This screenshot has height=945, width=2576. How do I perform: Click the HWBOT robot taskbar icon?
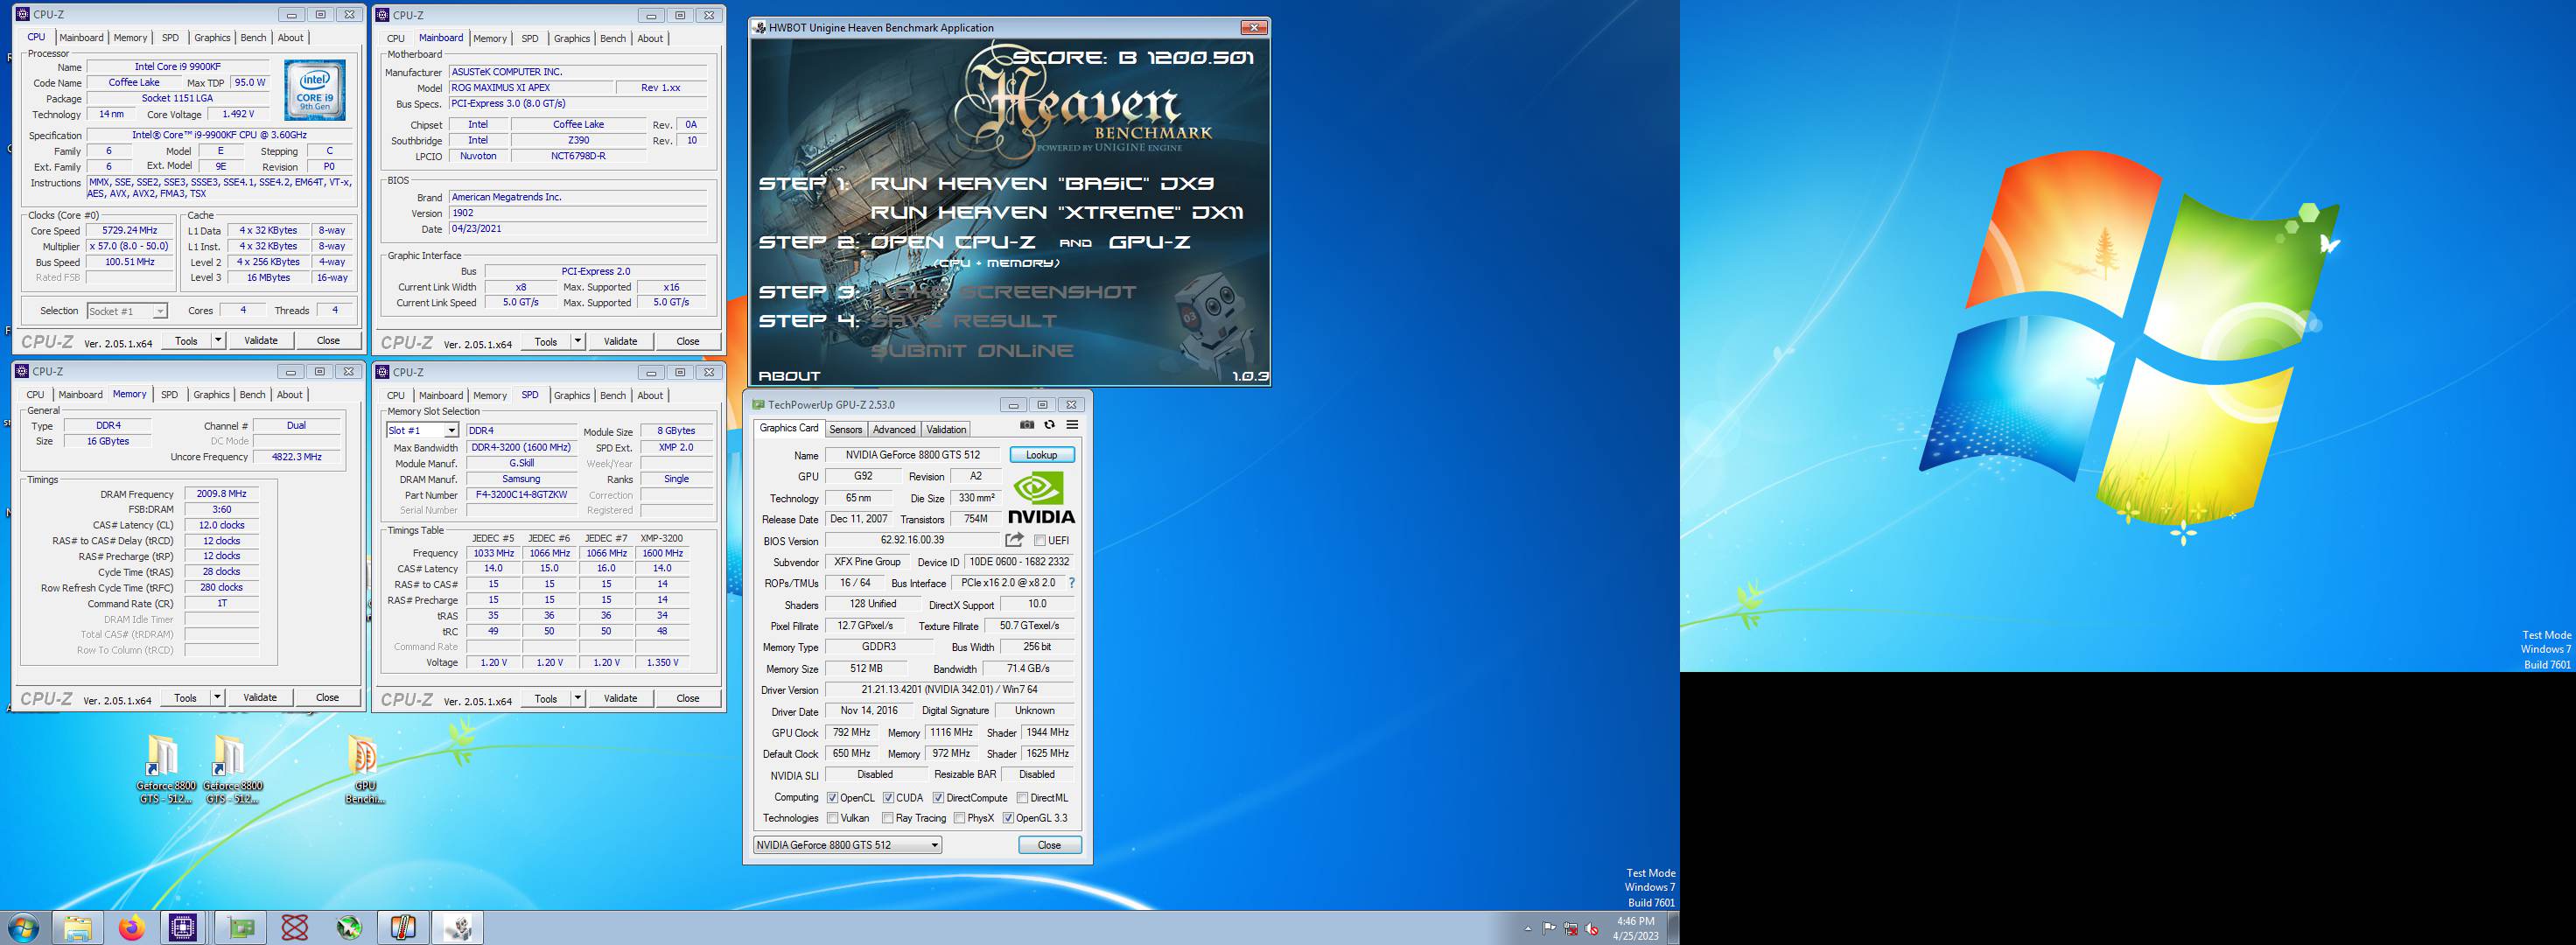pyautogui.click(x=458, y=928)
